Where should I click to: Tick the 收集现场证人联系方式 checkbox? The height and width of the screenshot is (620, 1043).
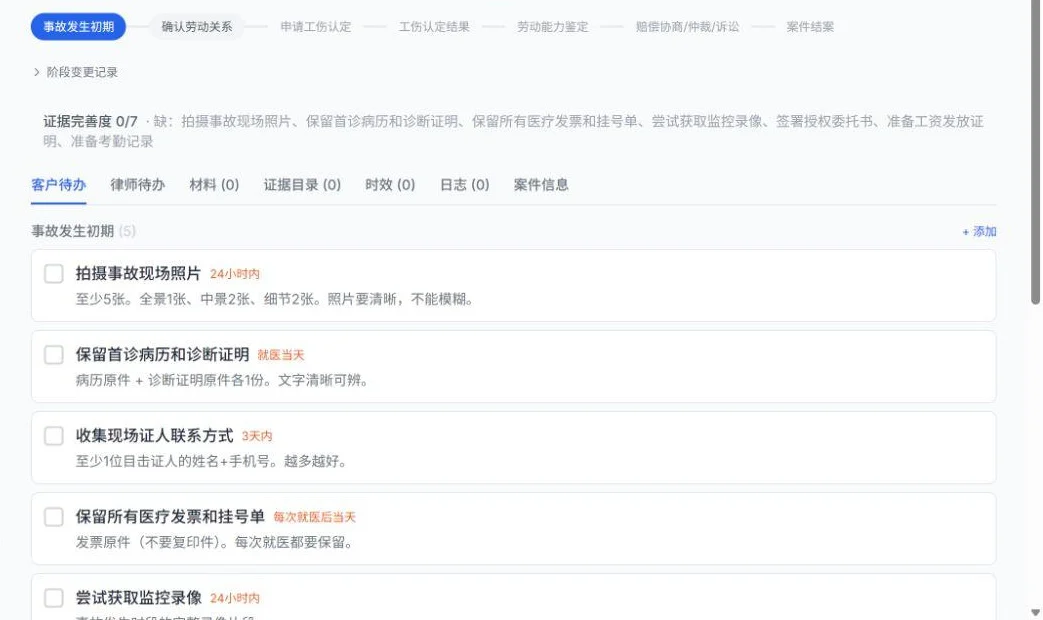(53, 436)
